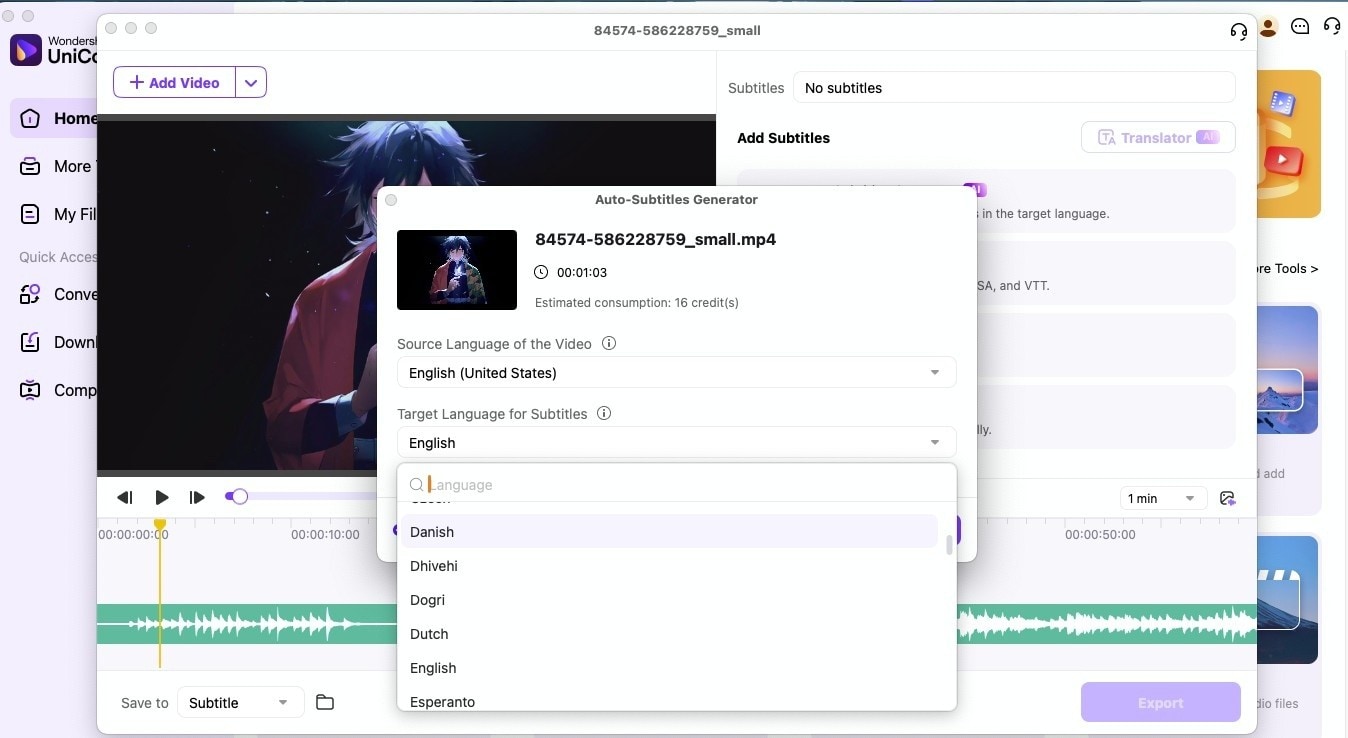
Task: Step to next frame
Action: pyautogui.click(x=197, y=497)
